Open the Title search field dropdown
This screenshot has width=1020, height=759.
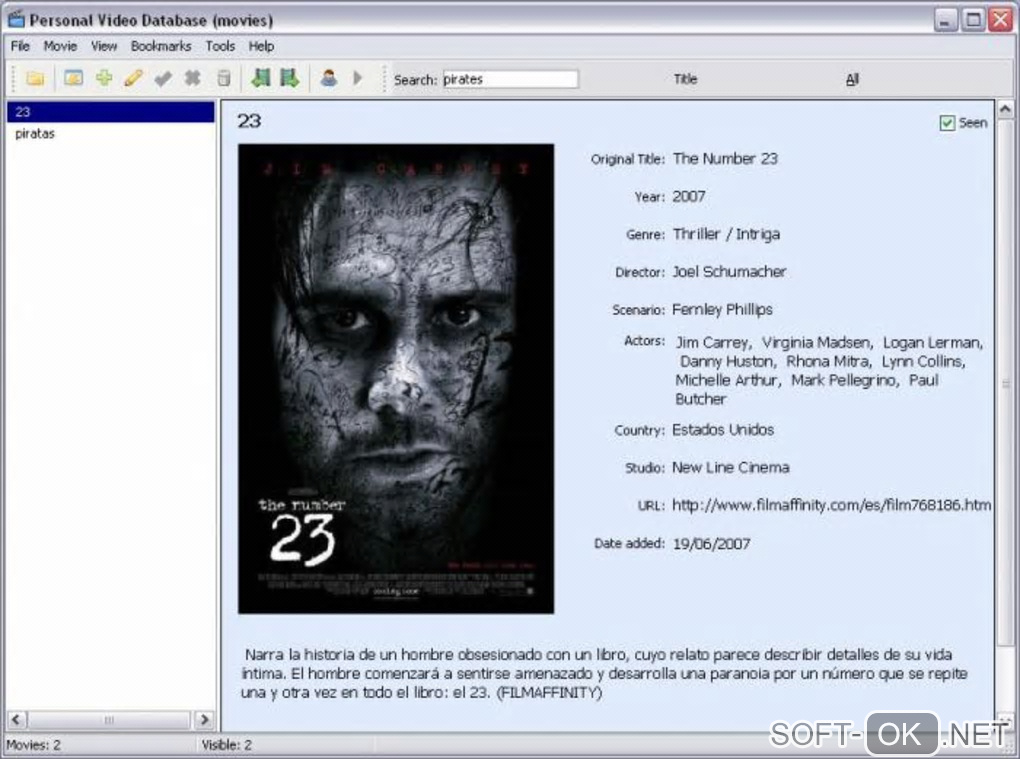686,79
